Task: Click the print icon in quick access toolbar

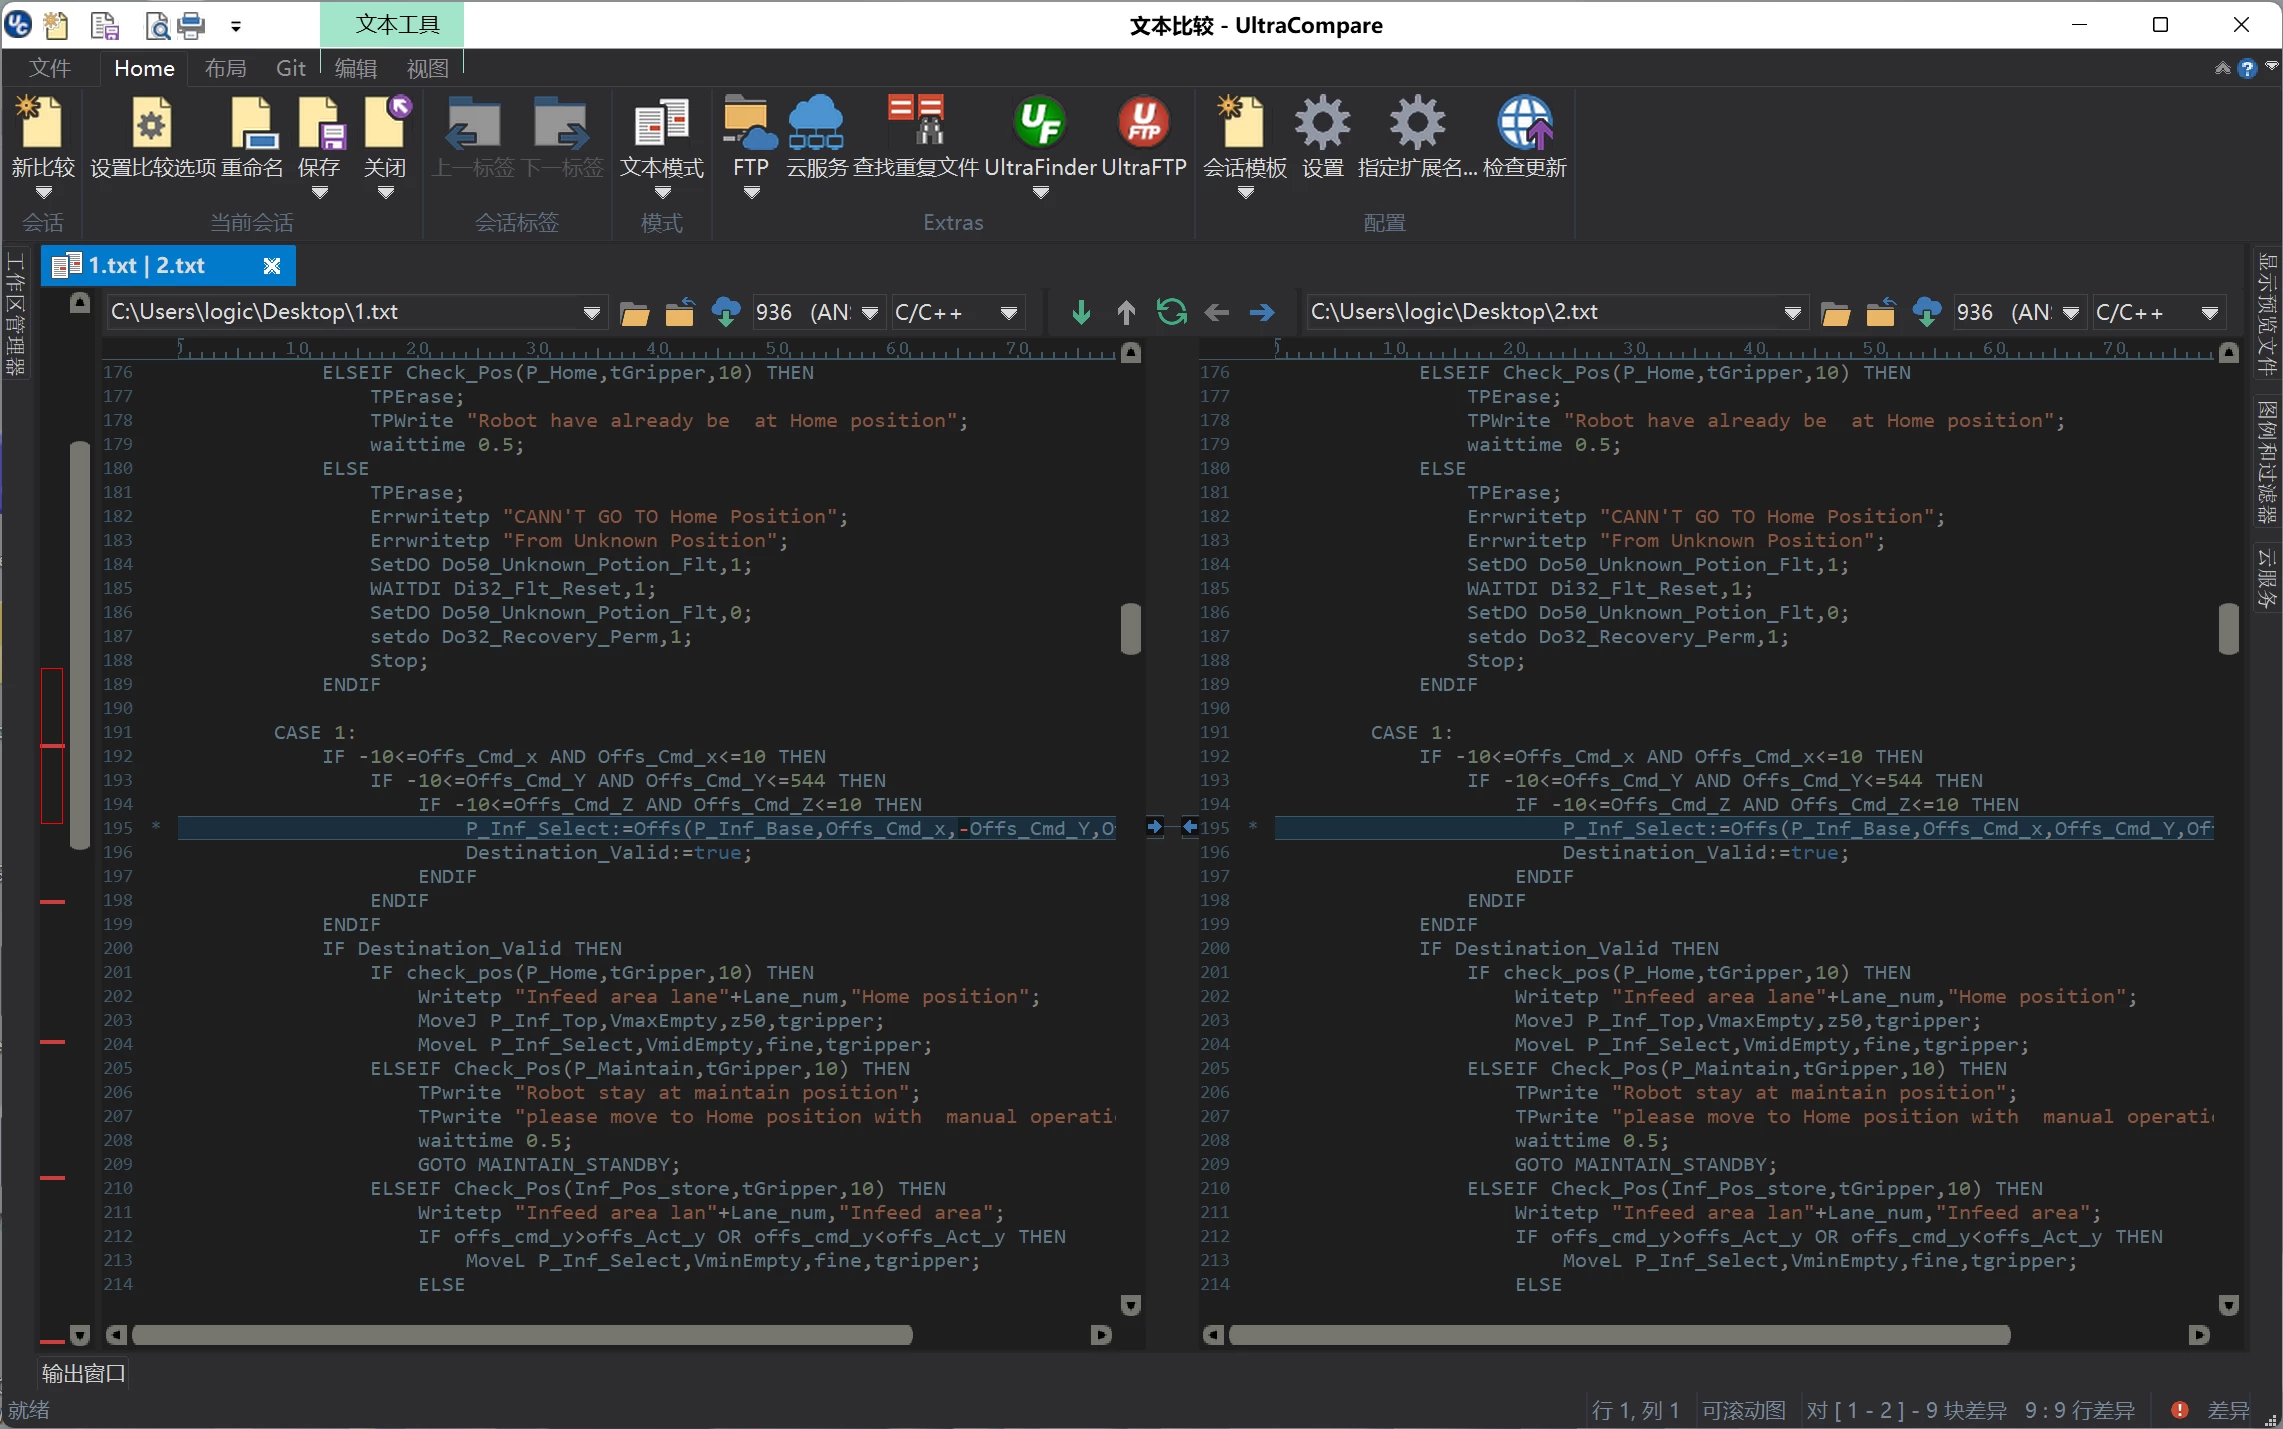Action: click(x=191, y=25)
